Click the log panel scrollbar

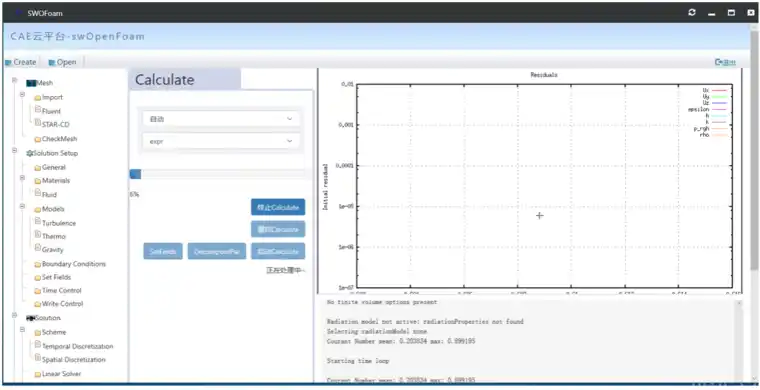[739, 342]
